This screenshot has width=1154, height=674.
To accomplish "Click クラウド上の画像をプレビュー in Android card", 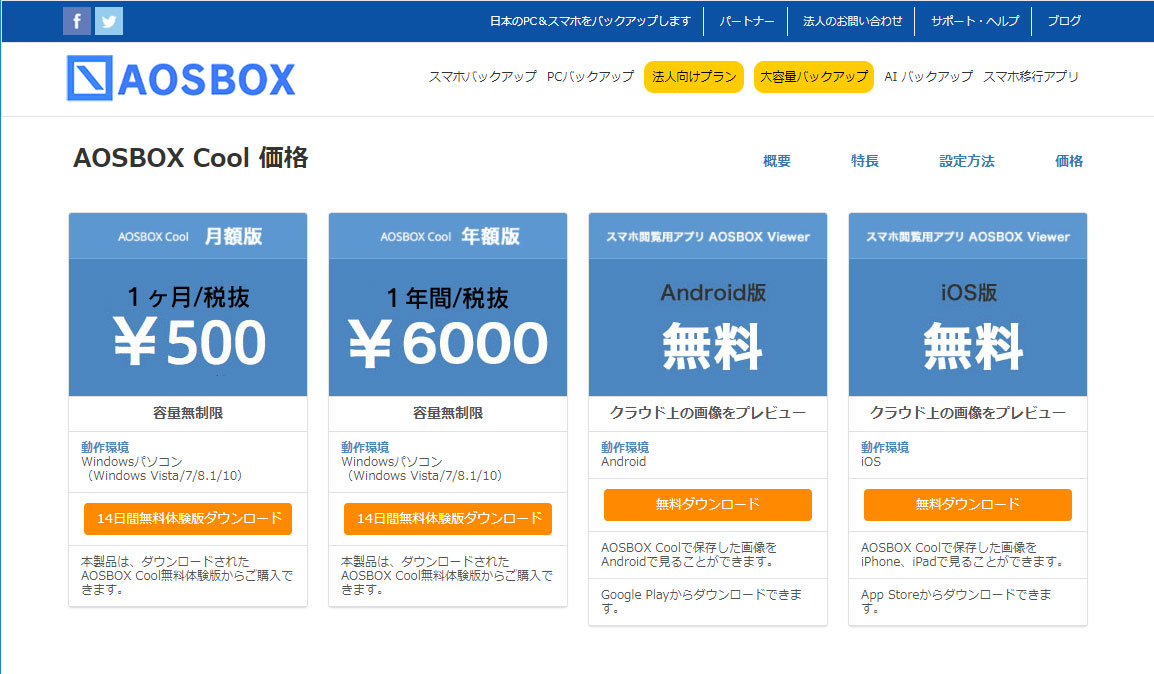I will pos(707,414).
